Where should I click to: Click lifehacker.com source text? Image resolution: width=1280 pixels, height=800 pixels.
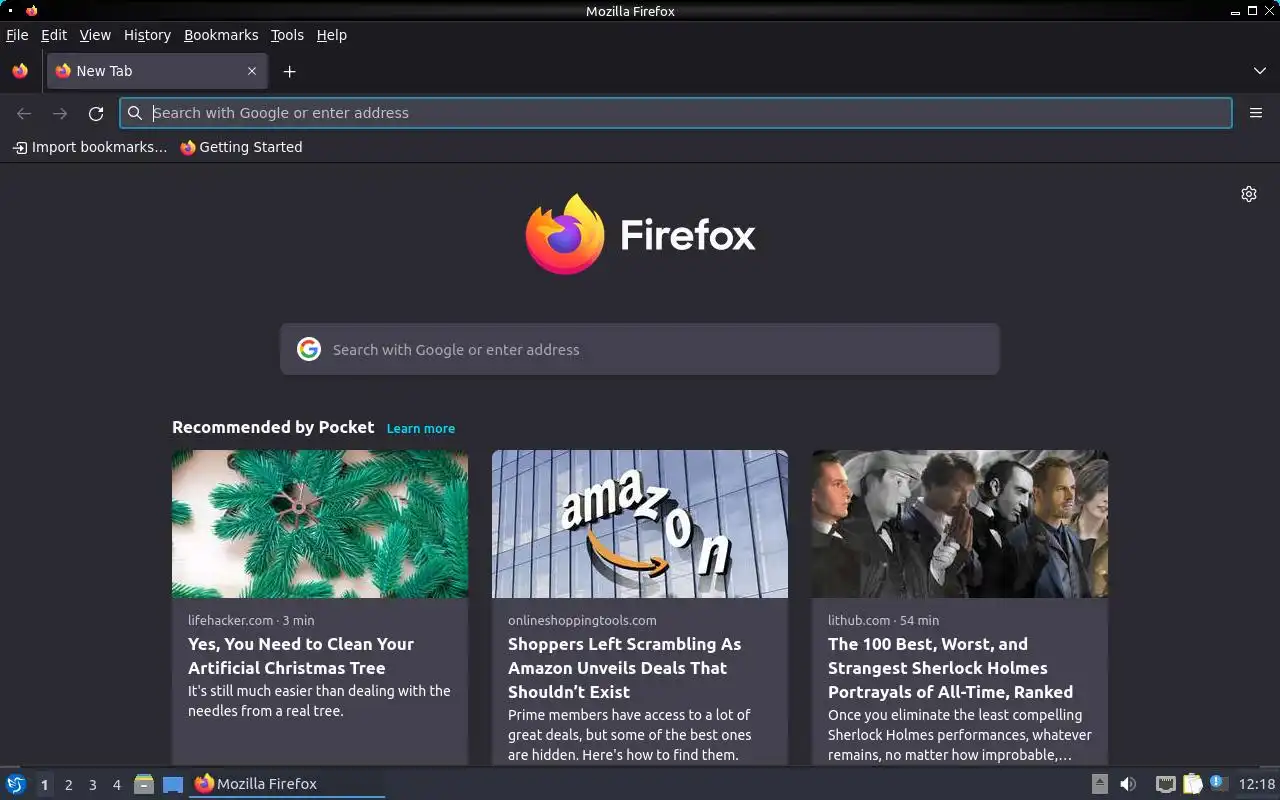231,620
